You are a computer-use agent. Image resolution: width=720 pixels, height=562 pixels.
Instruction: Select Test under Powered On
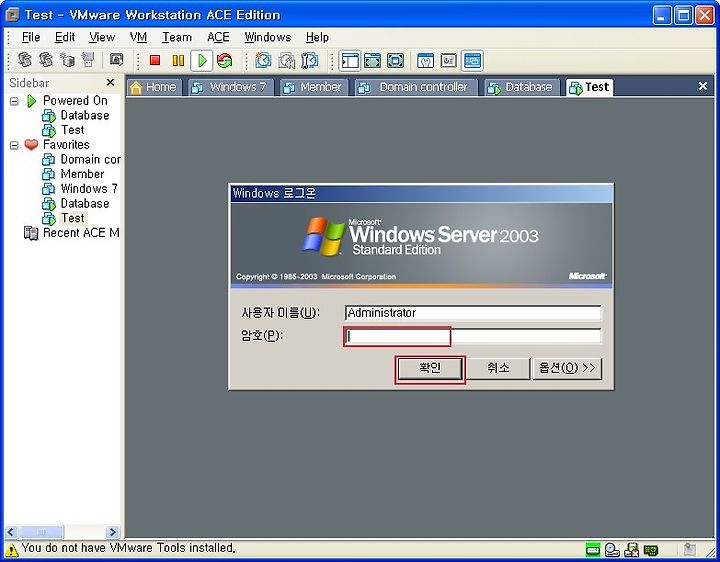[63, 130]
